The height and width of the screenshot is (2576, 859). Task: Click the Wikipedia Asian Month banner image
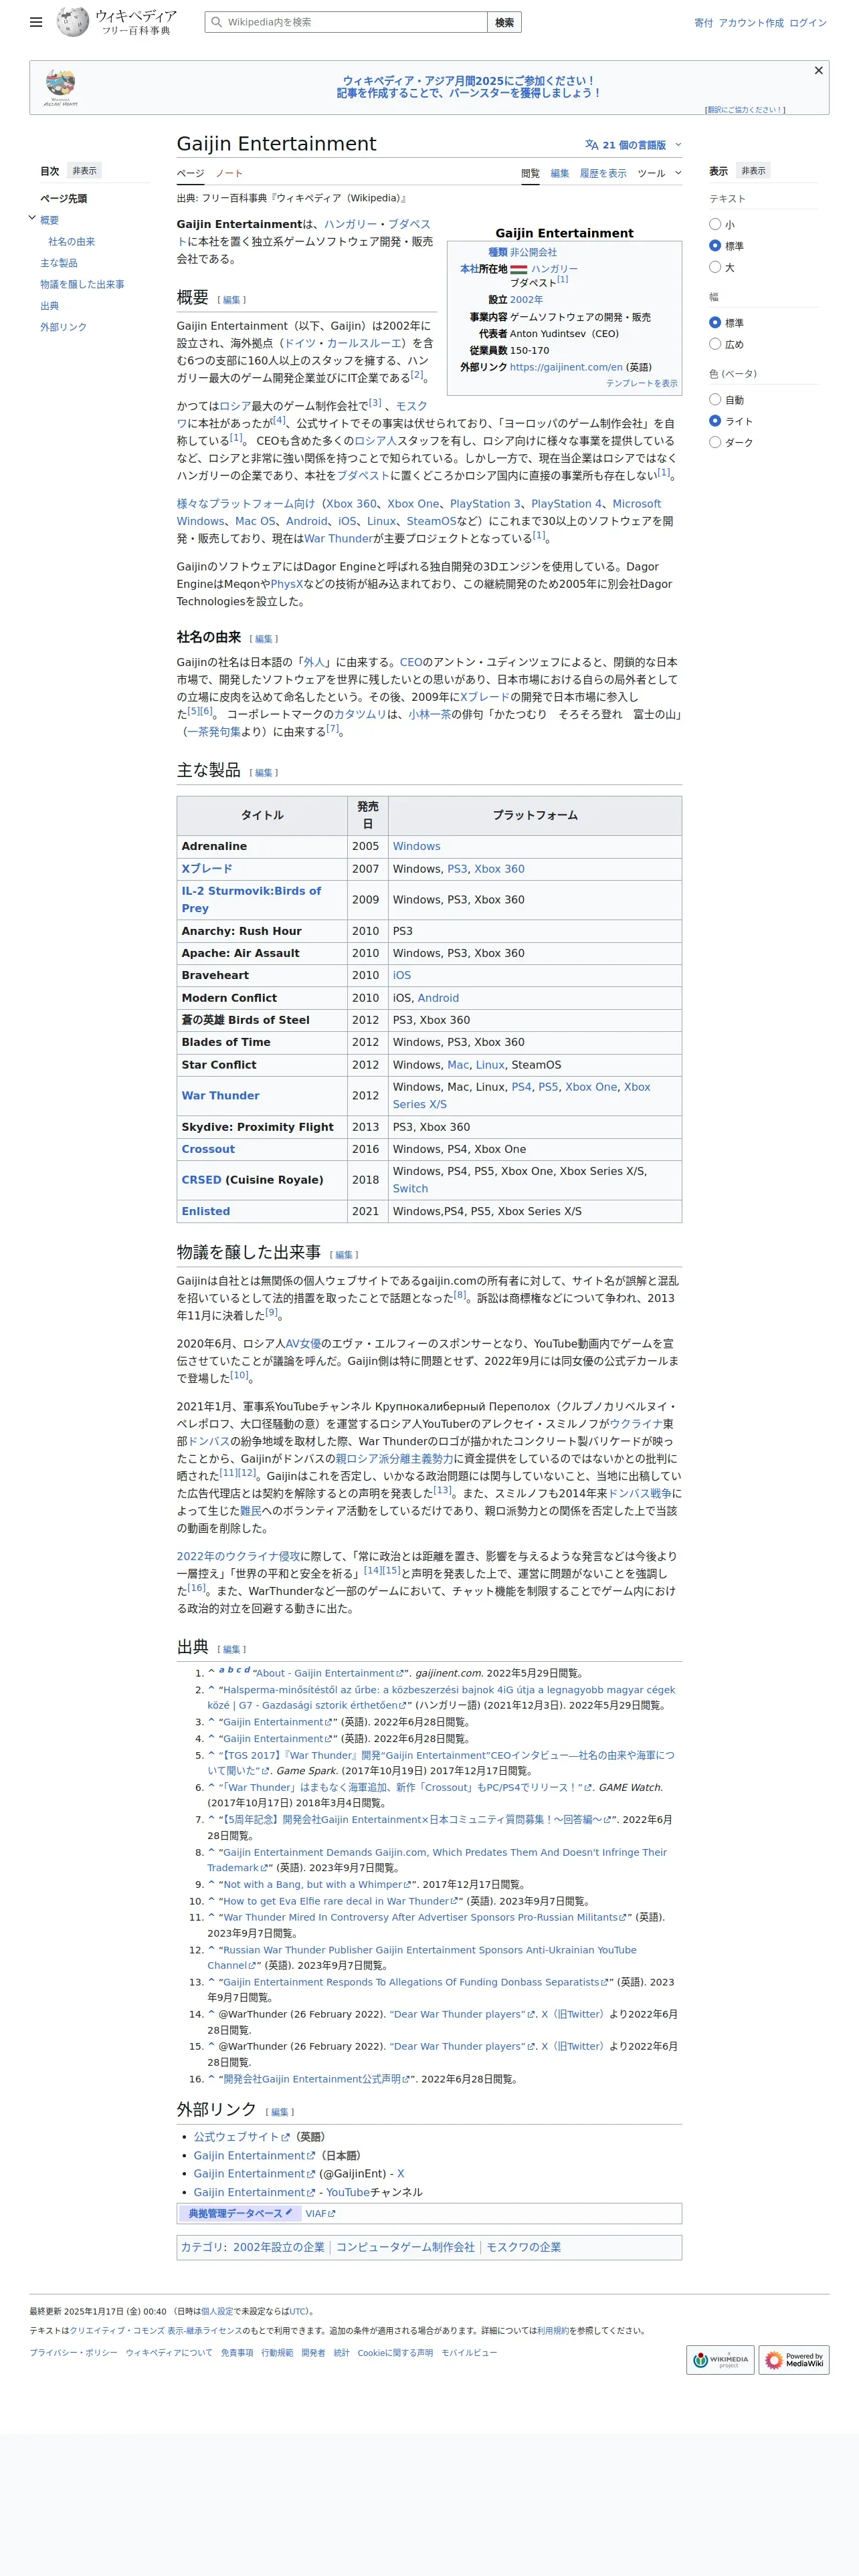60,88
